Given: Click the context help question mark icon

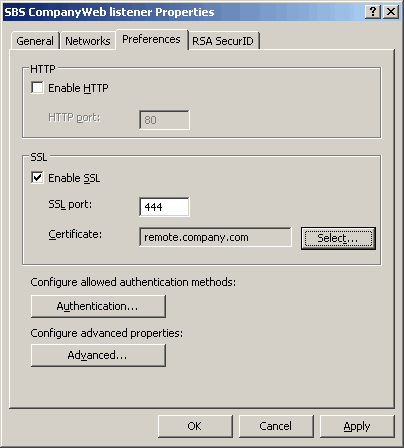Looking at the screenshot, I should click(373, 12).
